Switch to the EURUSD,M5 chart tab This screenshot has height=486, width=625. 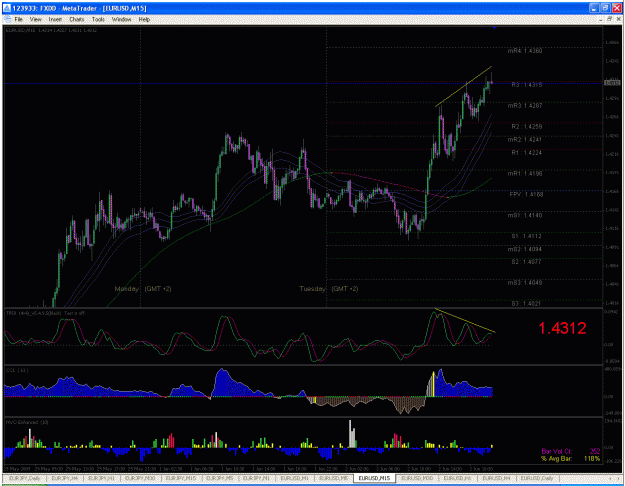point(334,478)
